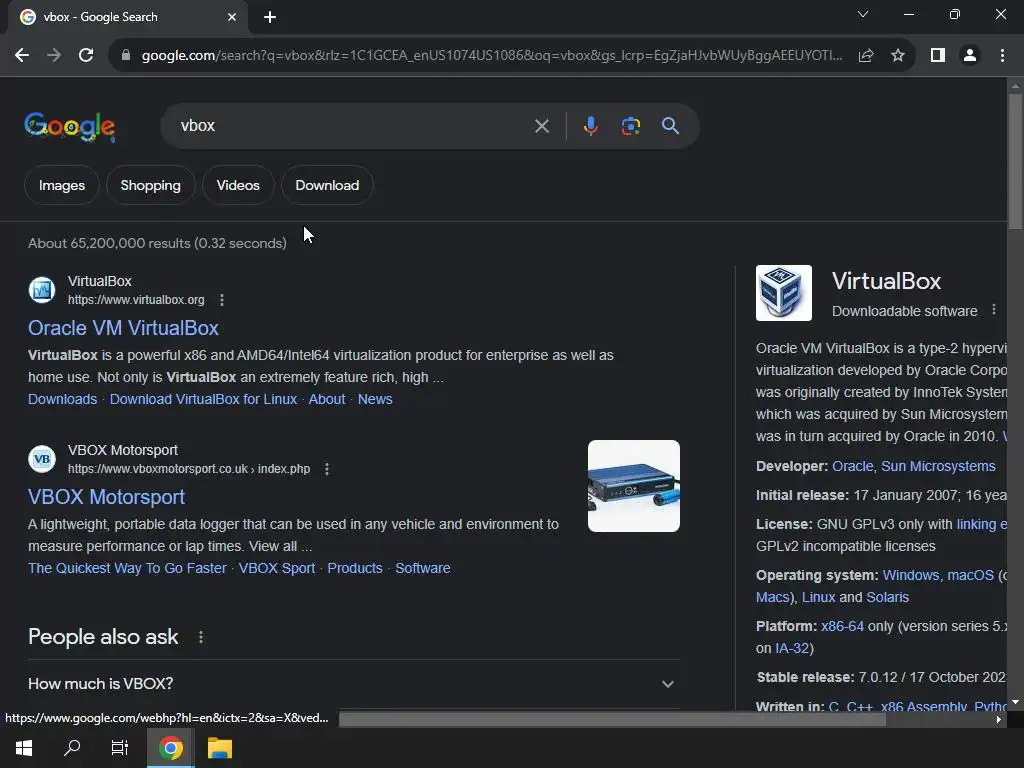The image size is (1024, 768).
Task: Open the Oracle developer link
Action: point(852,466)
